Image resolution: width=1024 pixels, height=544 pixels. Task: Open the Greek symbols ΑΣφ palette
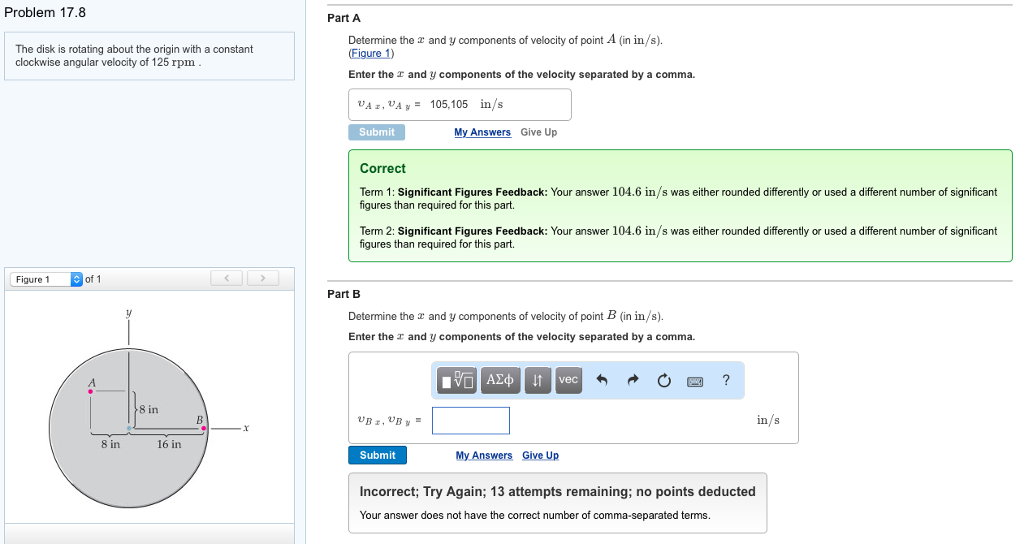[x=501, y=380]
